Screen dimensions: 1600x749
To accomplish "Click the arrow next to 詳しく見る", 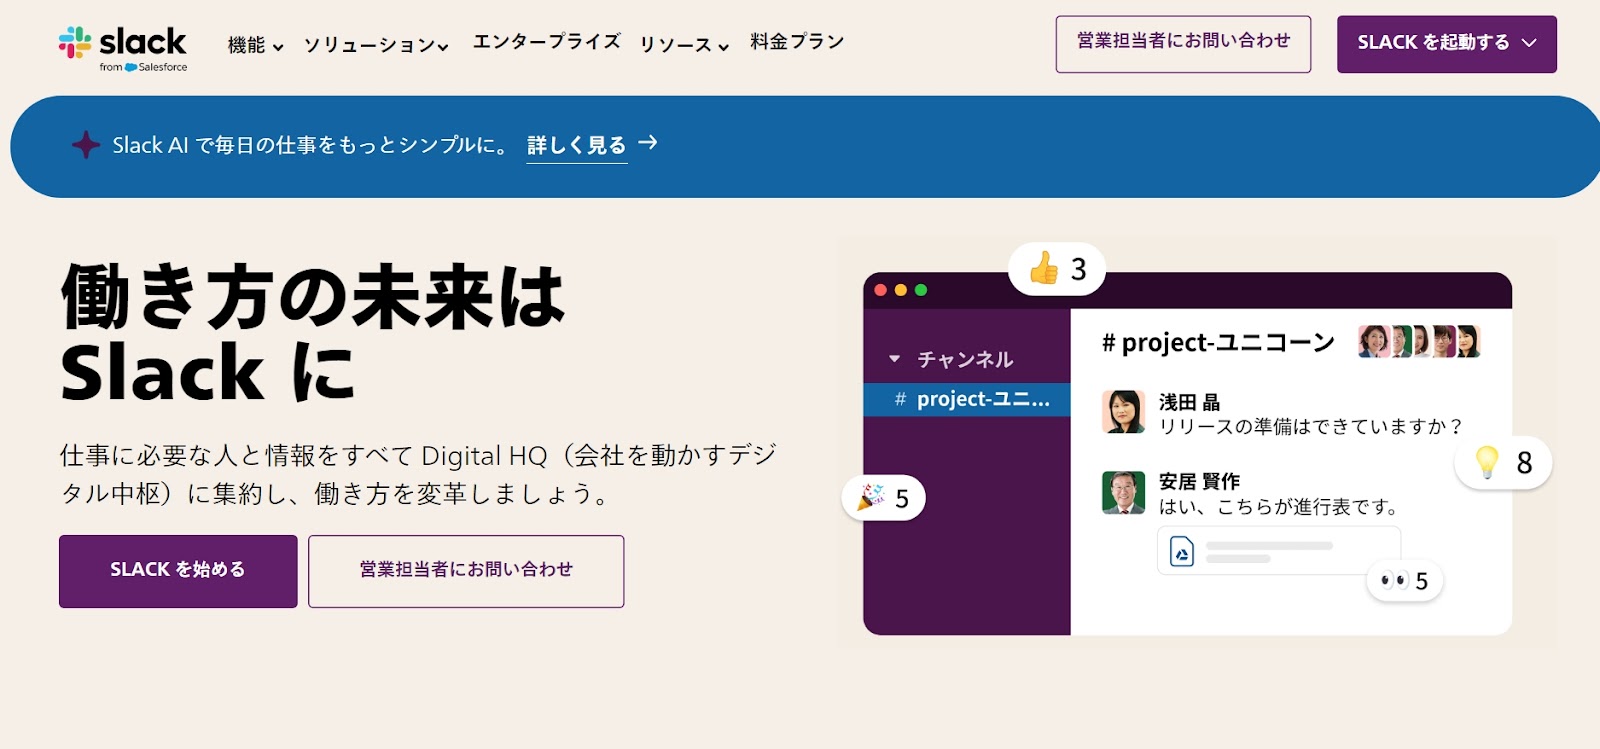I will (648, 143).
